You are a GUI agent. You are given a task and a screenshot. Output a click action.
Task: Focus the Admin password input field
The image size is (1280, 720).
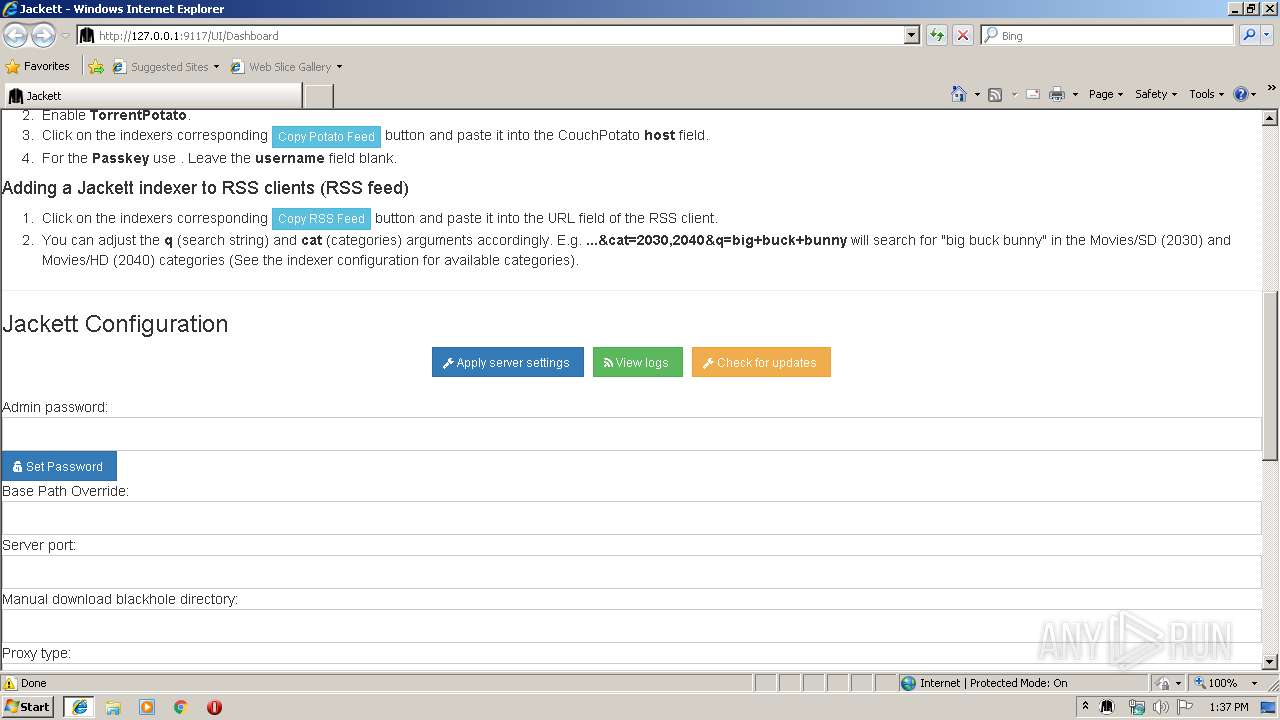(x=632, y=434)
